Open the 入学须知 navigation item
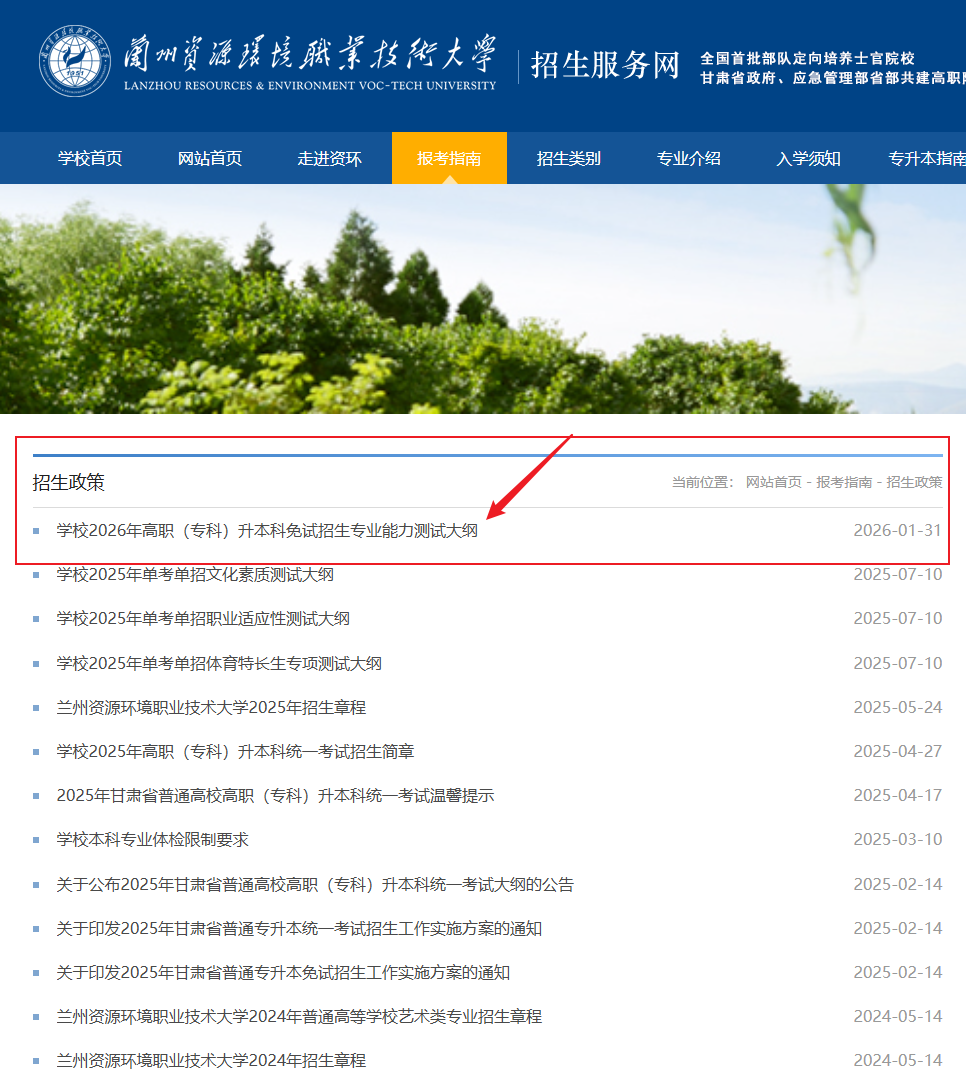 coord(808,158)
